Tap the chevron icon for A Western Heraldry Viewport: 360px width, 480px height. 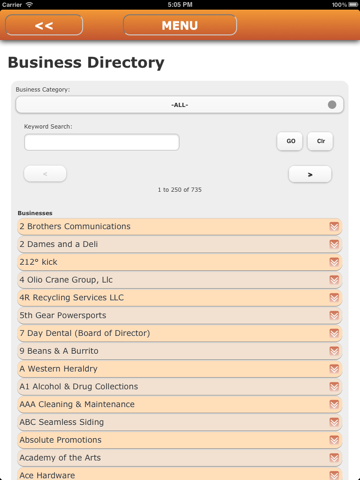click(334, 369)
